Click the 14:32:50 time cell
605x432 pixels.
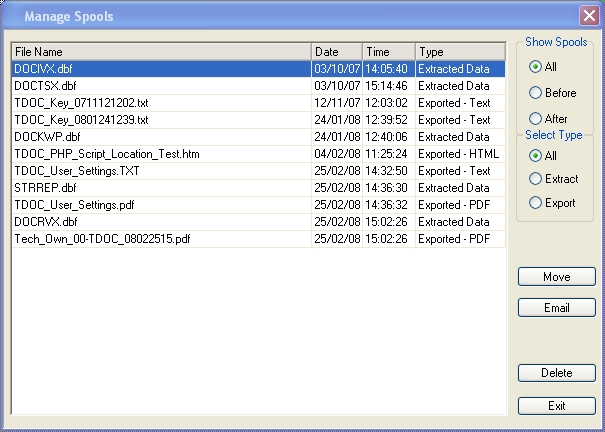[x=389, y=171]
